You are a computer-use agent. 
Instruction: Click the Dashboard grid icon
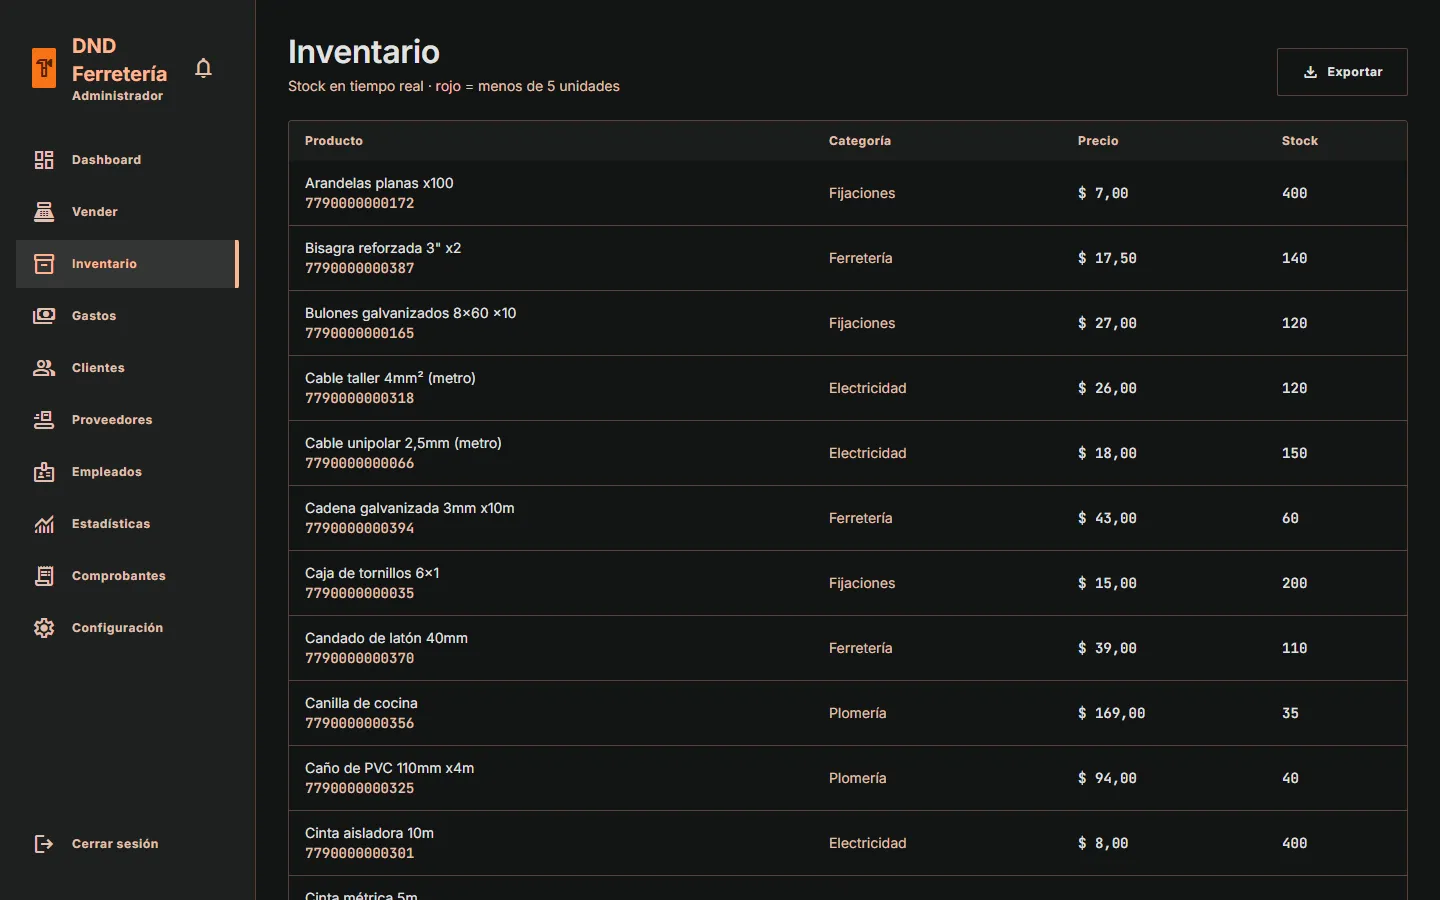(x=44, y=160)
